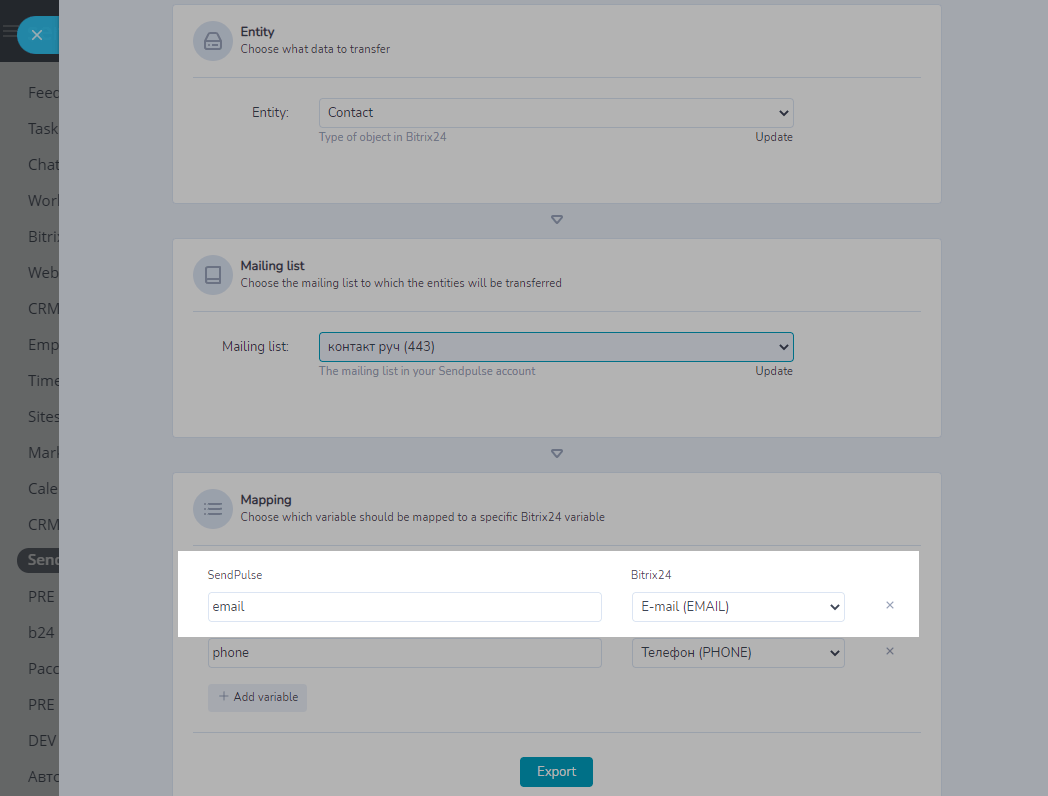Viewport: 1048px width, 796px height.
Task: Focus the phone SendPulse variable field
Action: pos(404,653)
